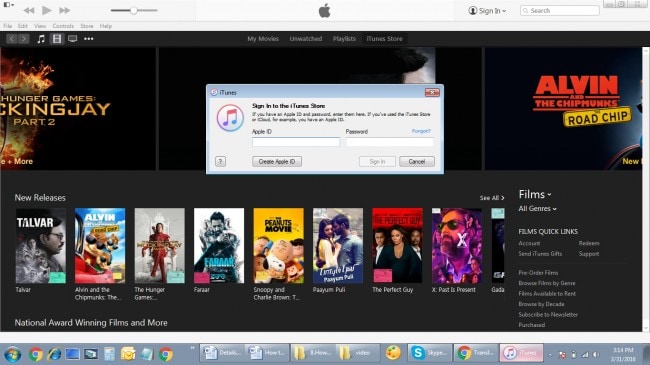Switch to the Playlists tab

pyautogui.click(x=344, y=39)
